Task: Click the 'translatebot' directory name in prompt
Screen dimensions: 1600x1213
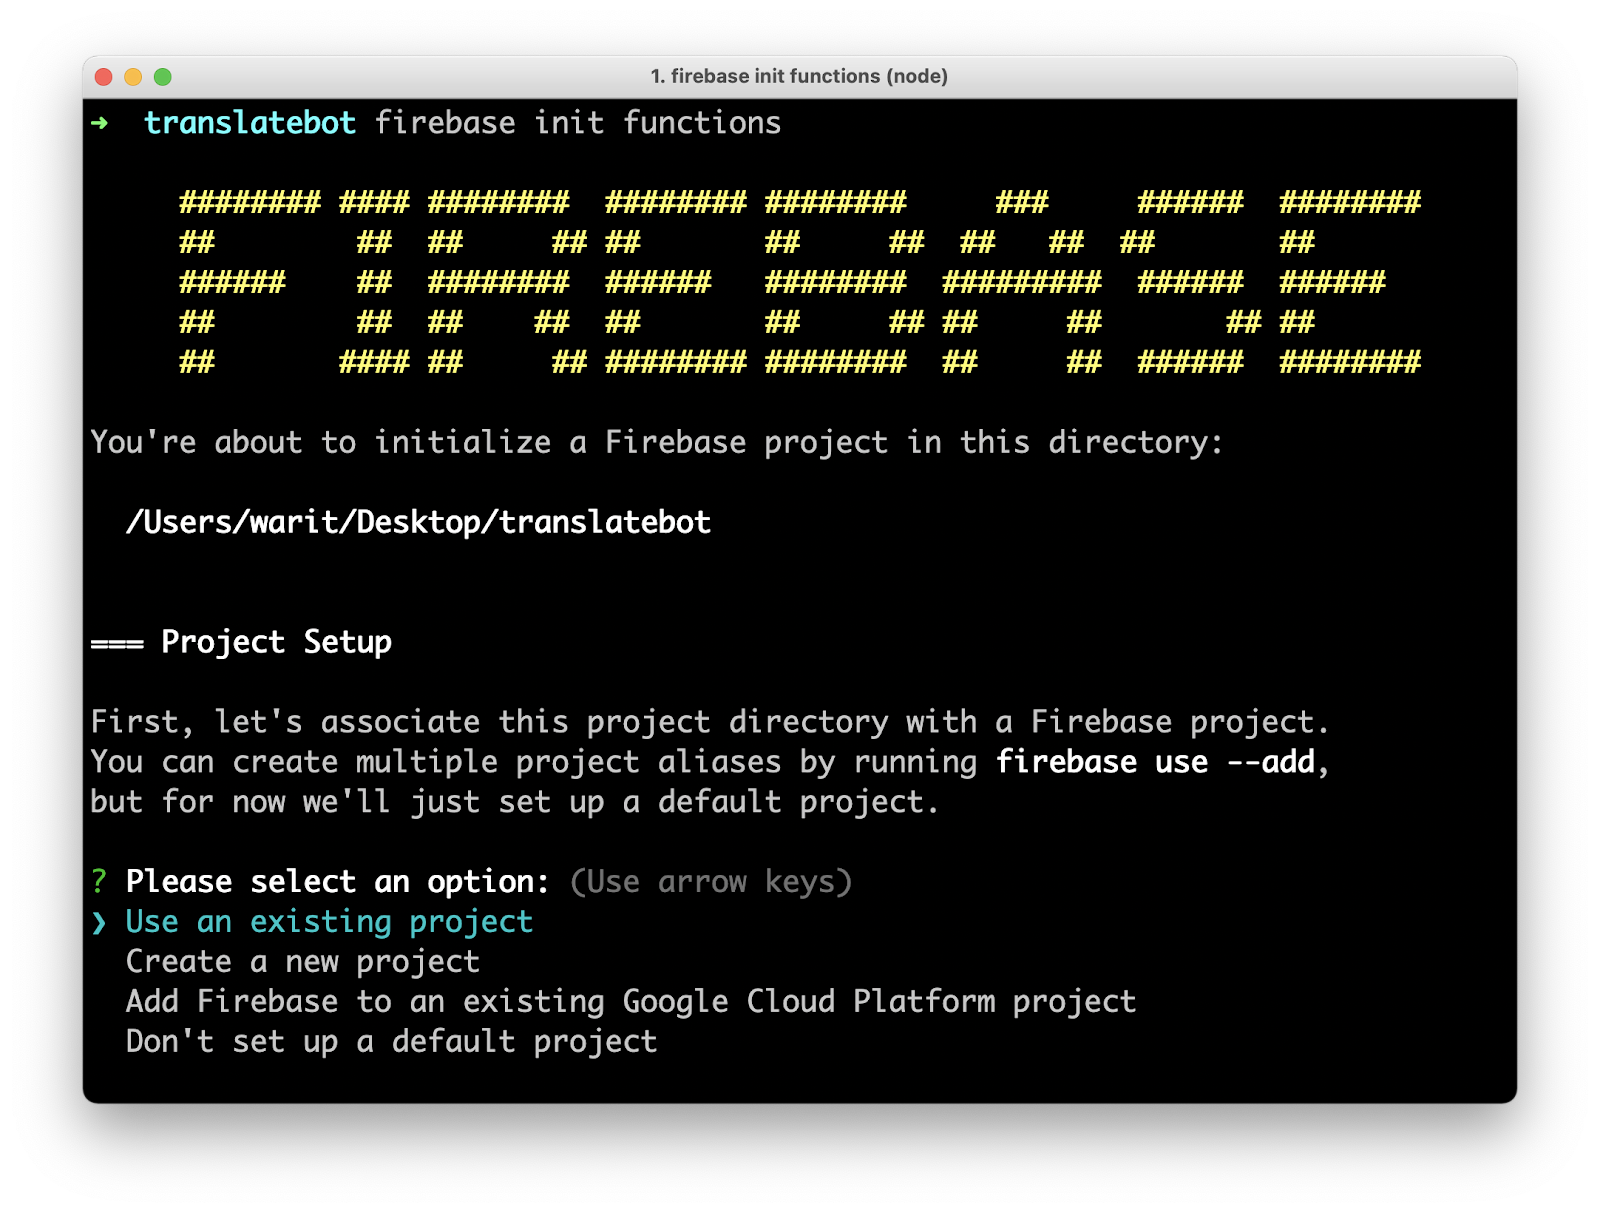Action: 250,123
